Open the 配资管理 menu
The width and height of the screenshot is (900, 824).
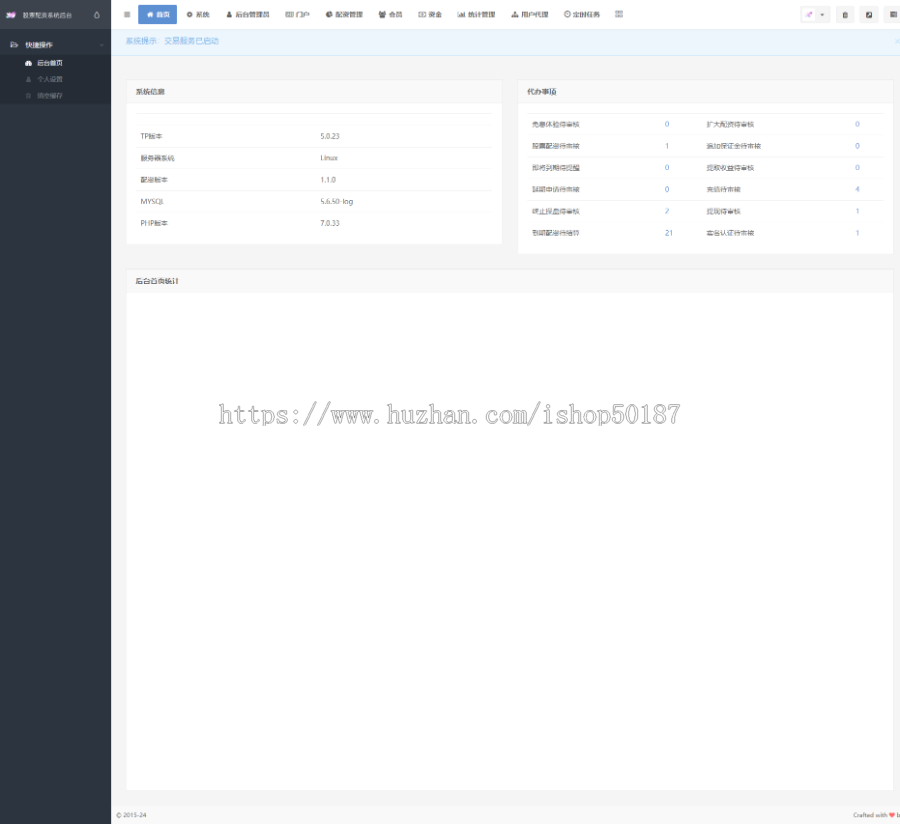click(344, 14)
